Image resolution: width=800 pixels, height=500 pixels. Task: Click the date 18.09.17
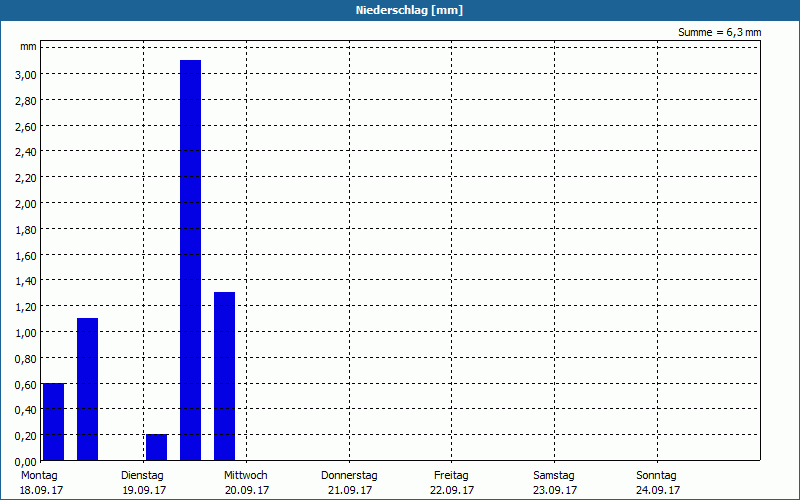pyautogui.click(x=41, y=490)
